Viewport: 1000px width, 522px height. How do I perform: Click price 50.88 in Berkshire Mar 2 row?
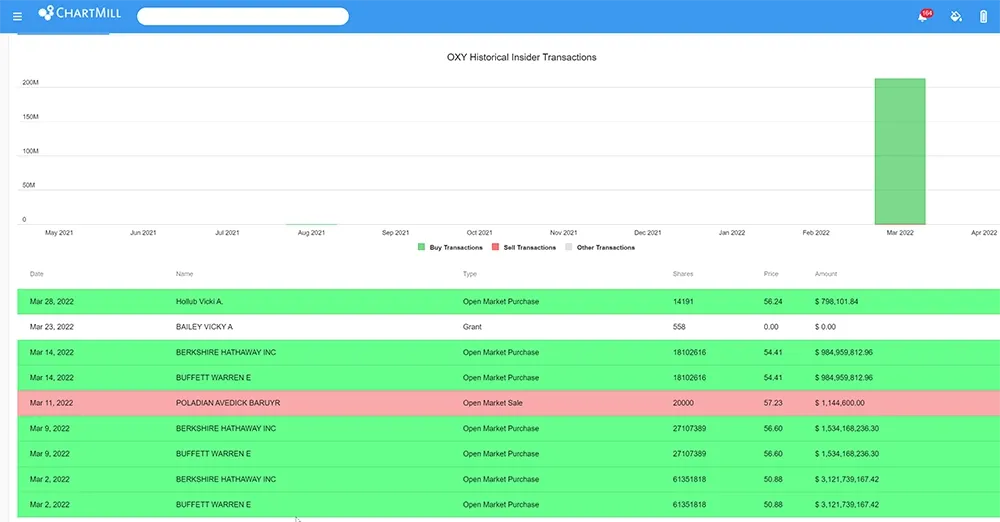click(773, 479)
